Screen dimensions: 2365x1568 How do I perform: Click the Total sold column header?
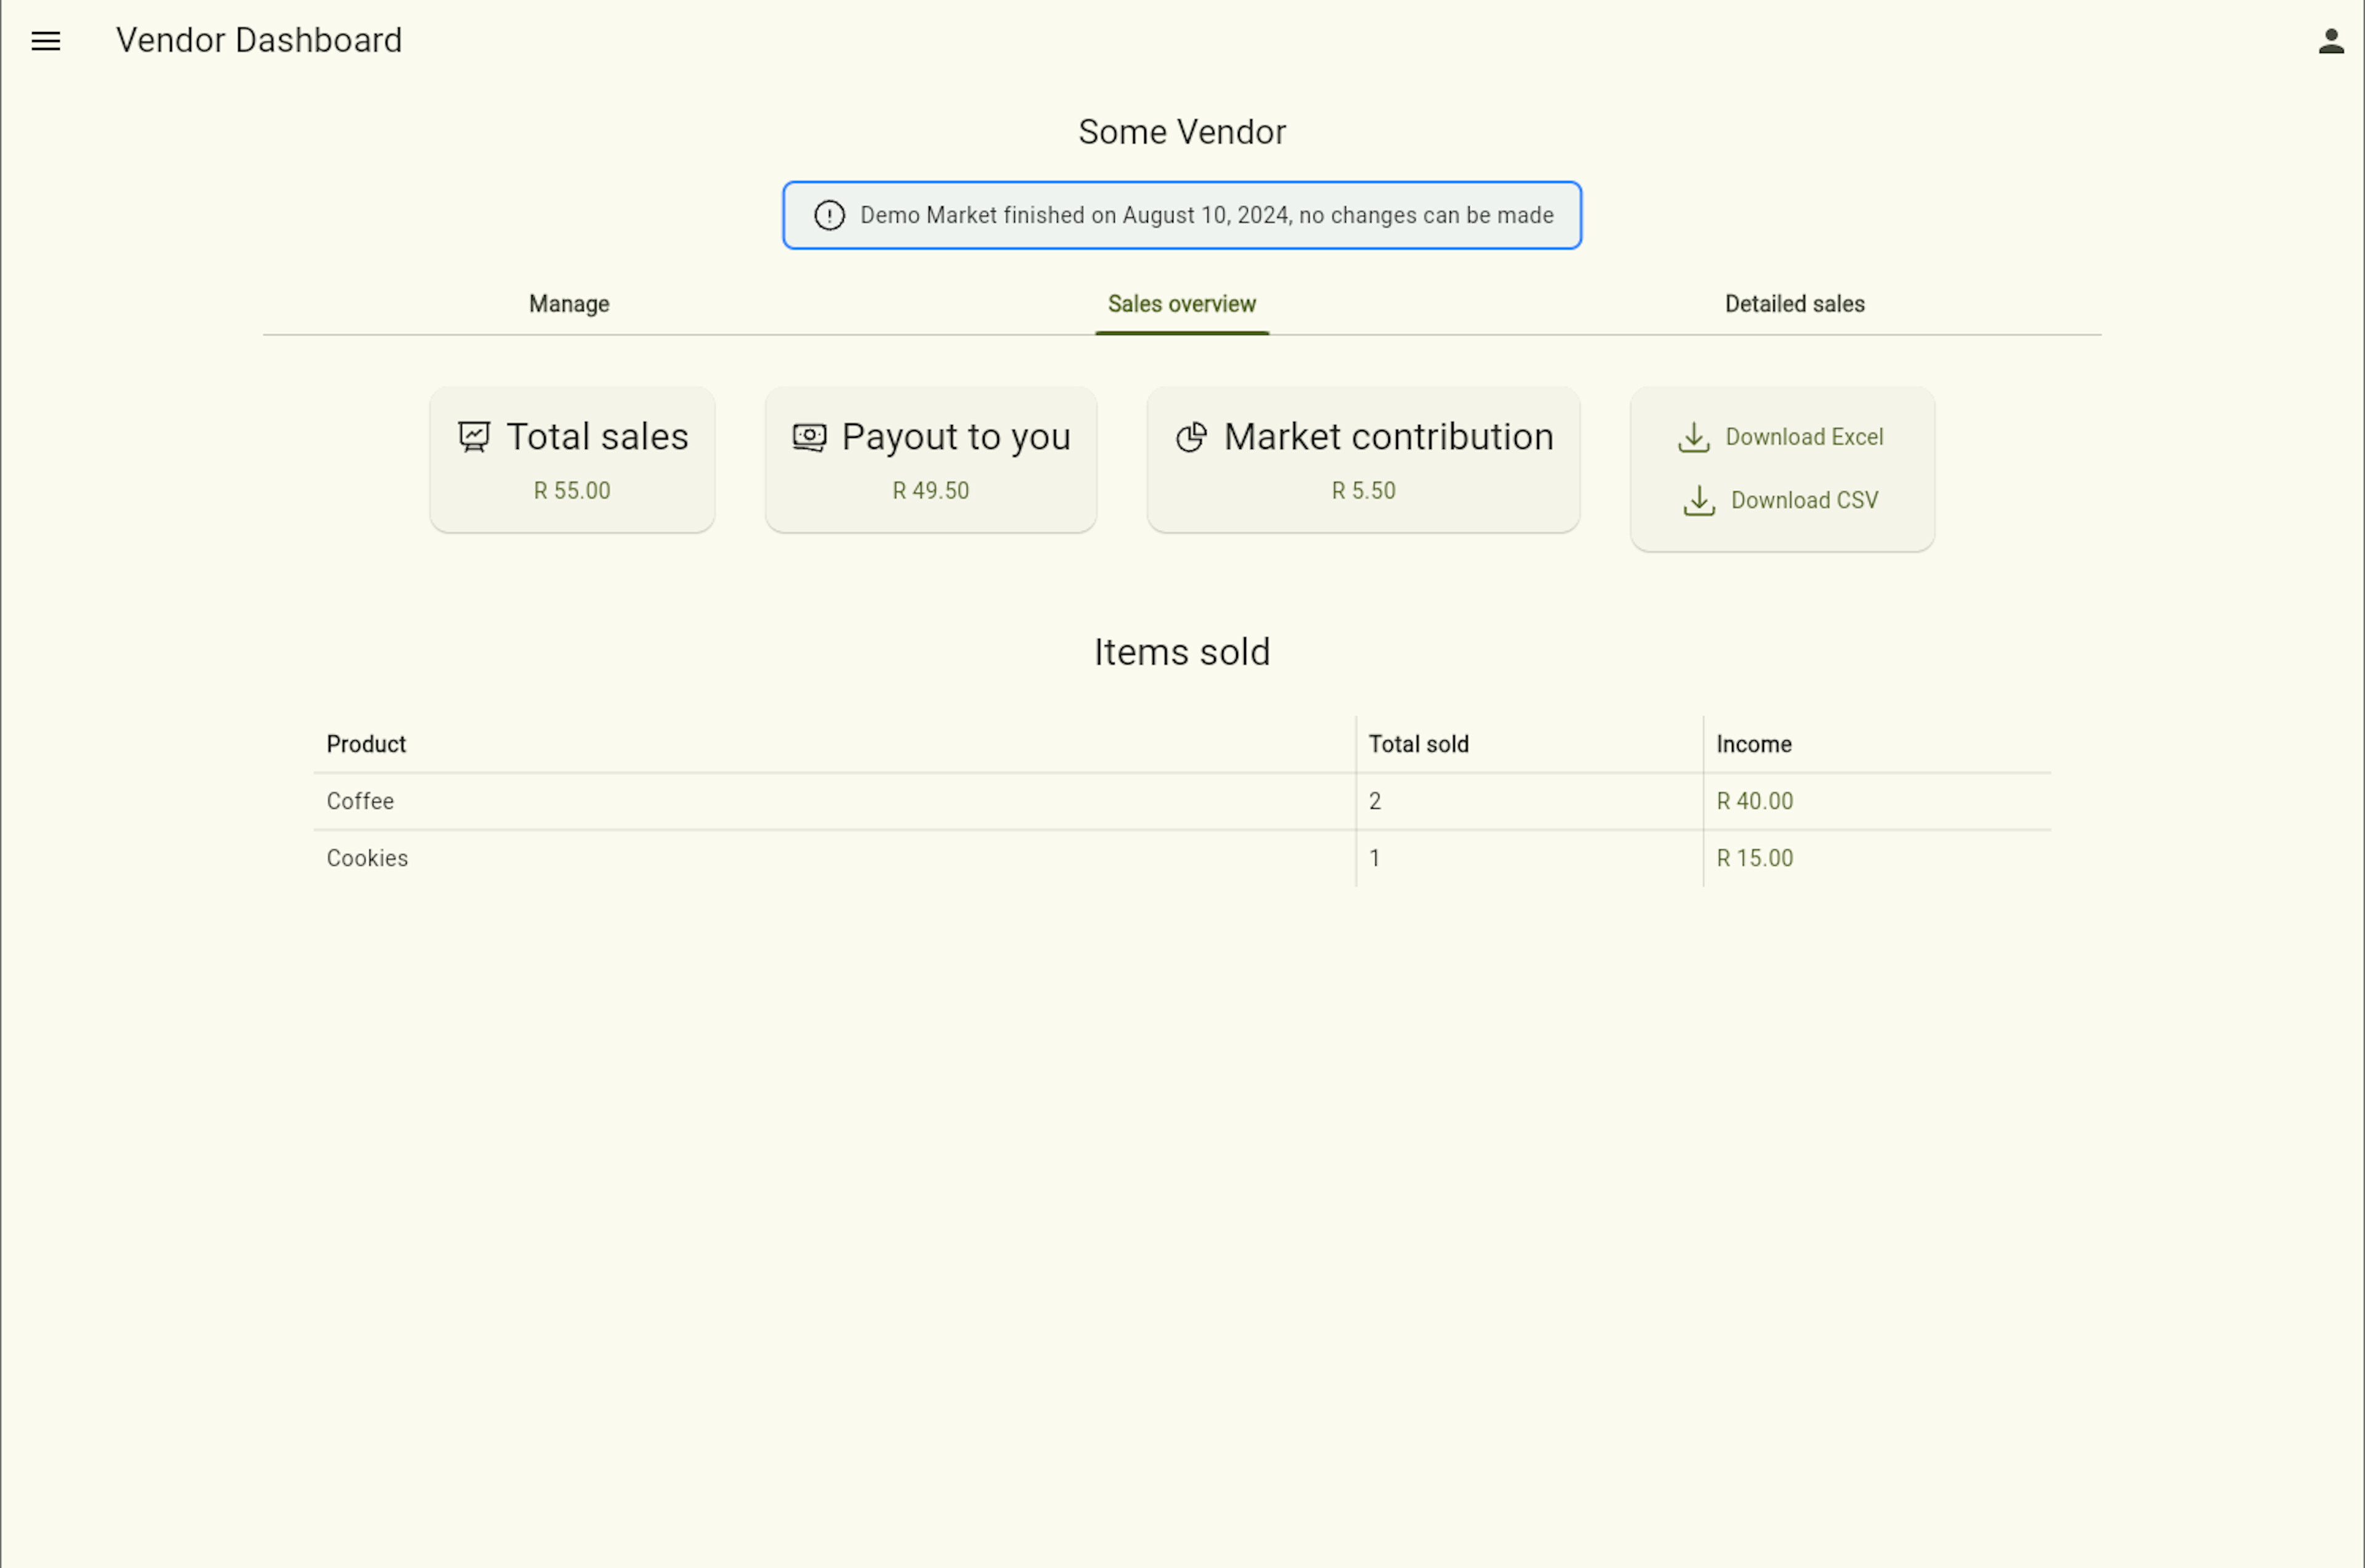pos(1418,744)
